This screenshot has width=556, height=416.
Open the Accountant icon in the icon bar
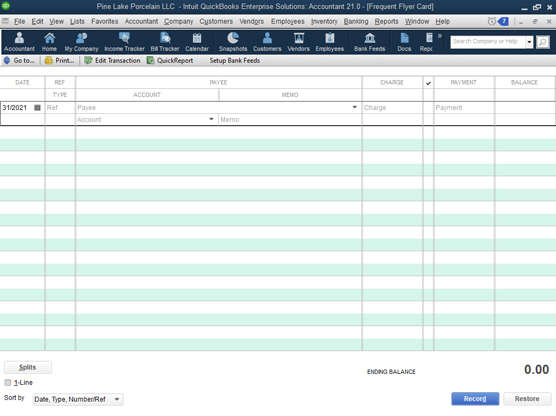click(x=20, y=42)
